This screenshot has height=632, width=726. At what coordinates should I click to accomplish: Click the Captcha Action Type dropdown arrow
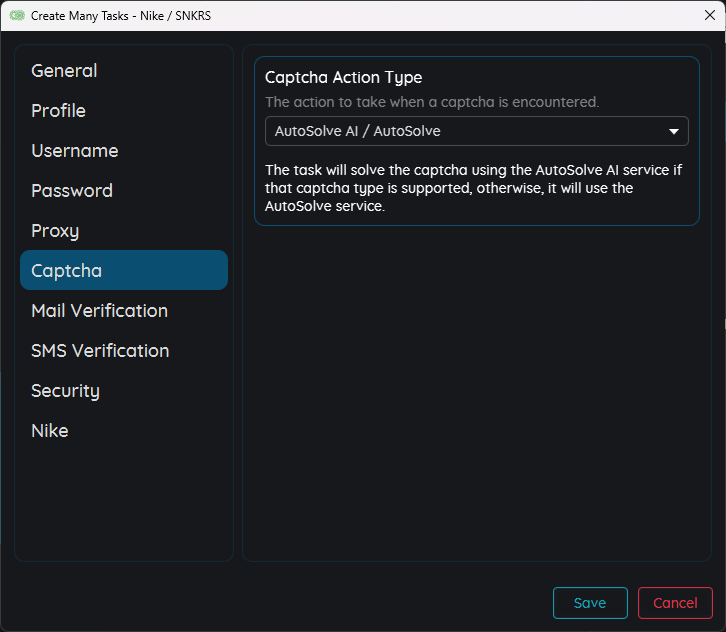(674, 131)
